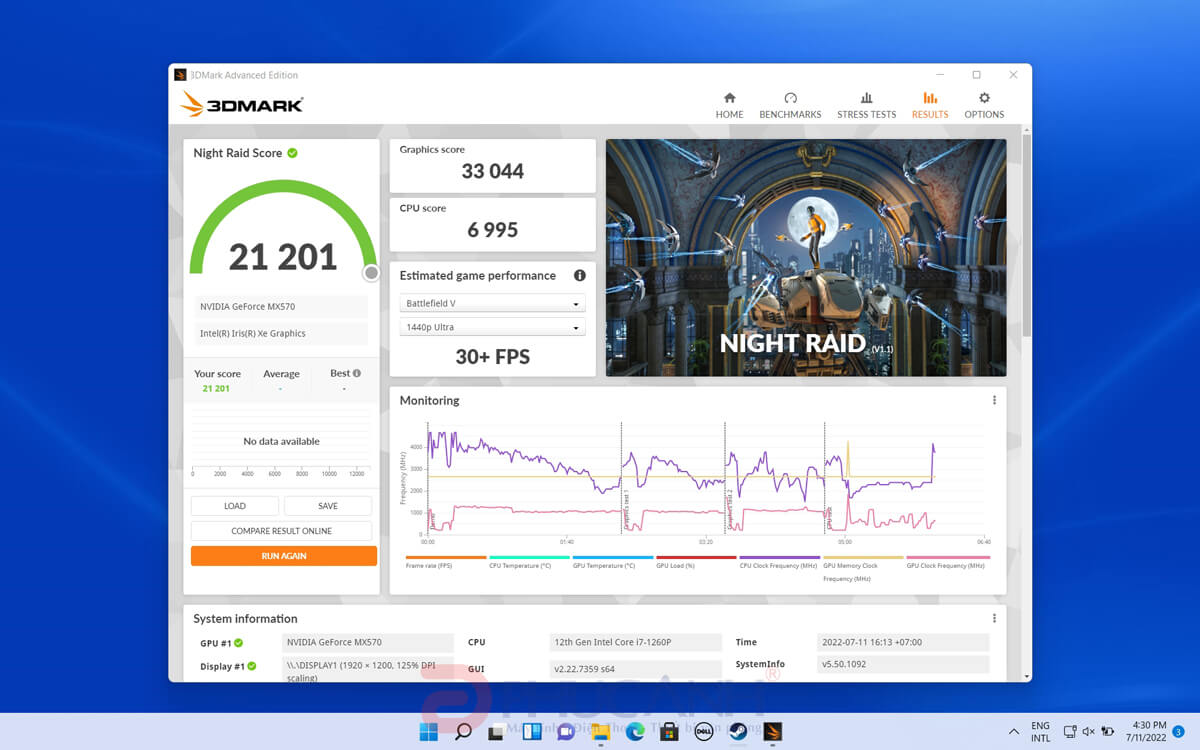1200x750 pixels.
Task: Click the CPU score value 6 995
Action: point(493,230)
